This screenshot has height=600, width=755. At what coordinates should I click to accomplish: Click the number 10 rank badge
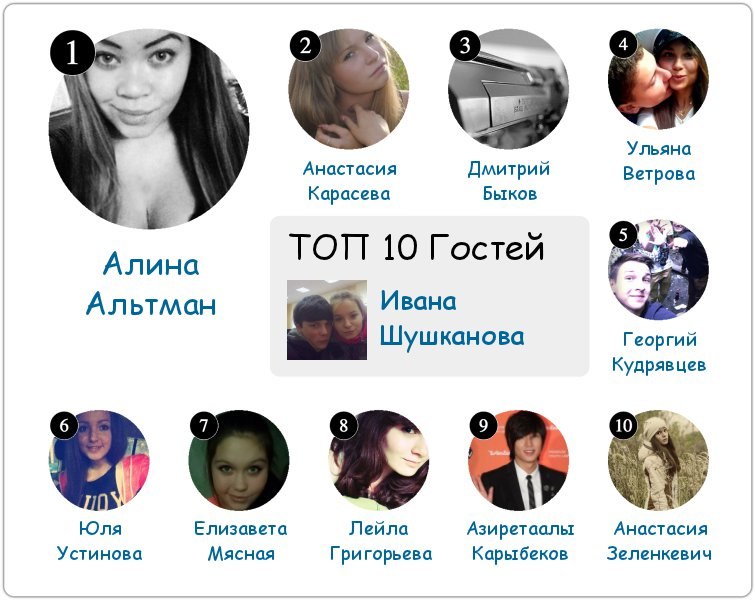coord(624,425)
